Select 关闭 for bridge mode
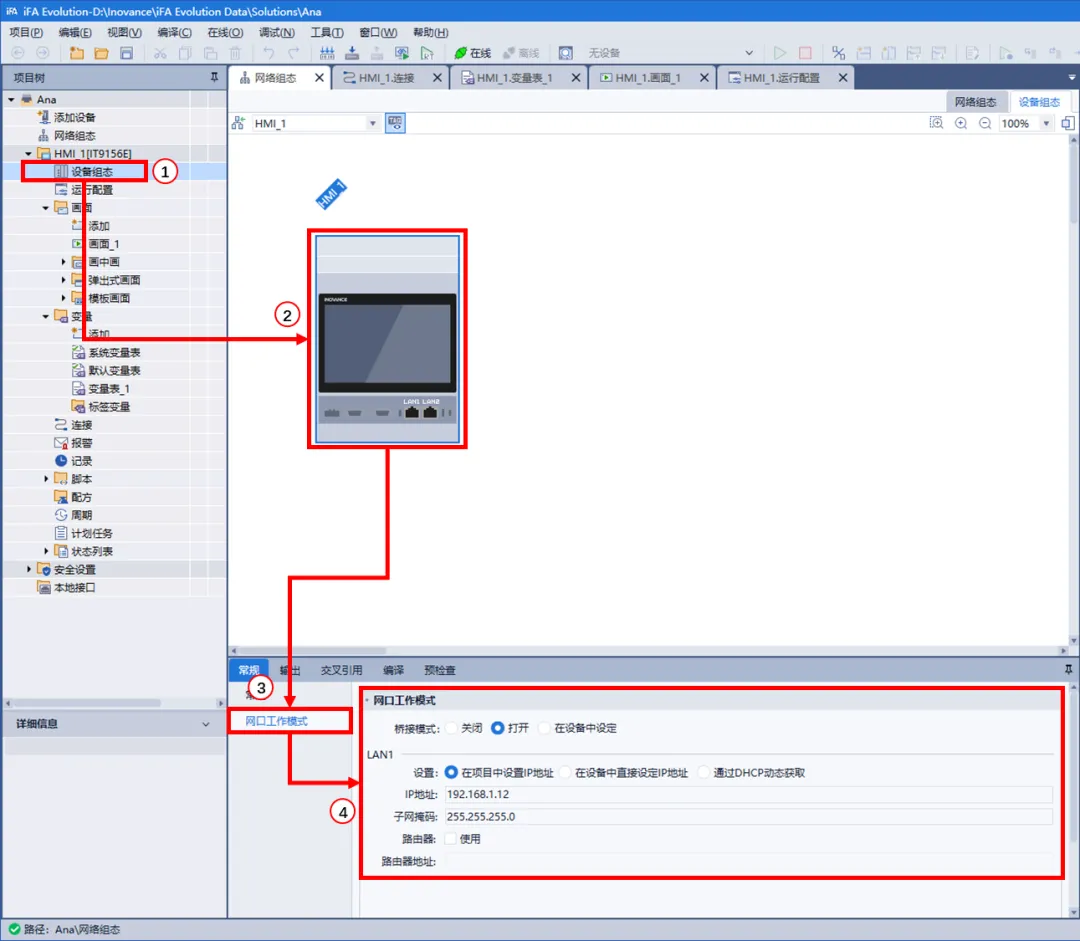The height and width of the screenshot is (941, 1080). point(451,728)
